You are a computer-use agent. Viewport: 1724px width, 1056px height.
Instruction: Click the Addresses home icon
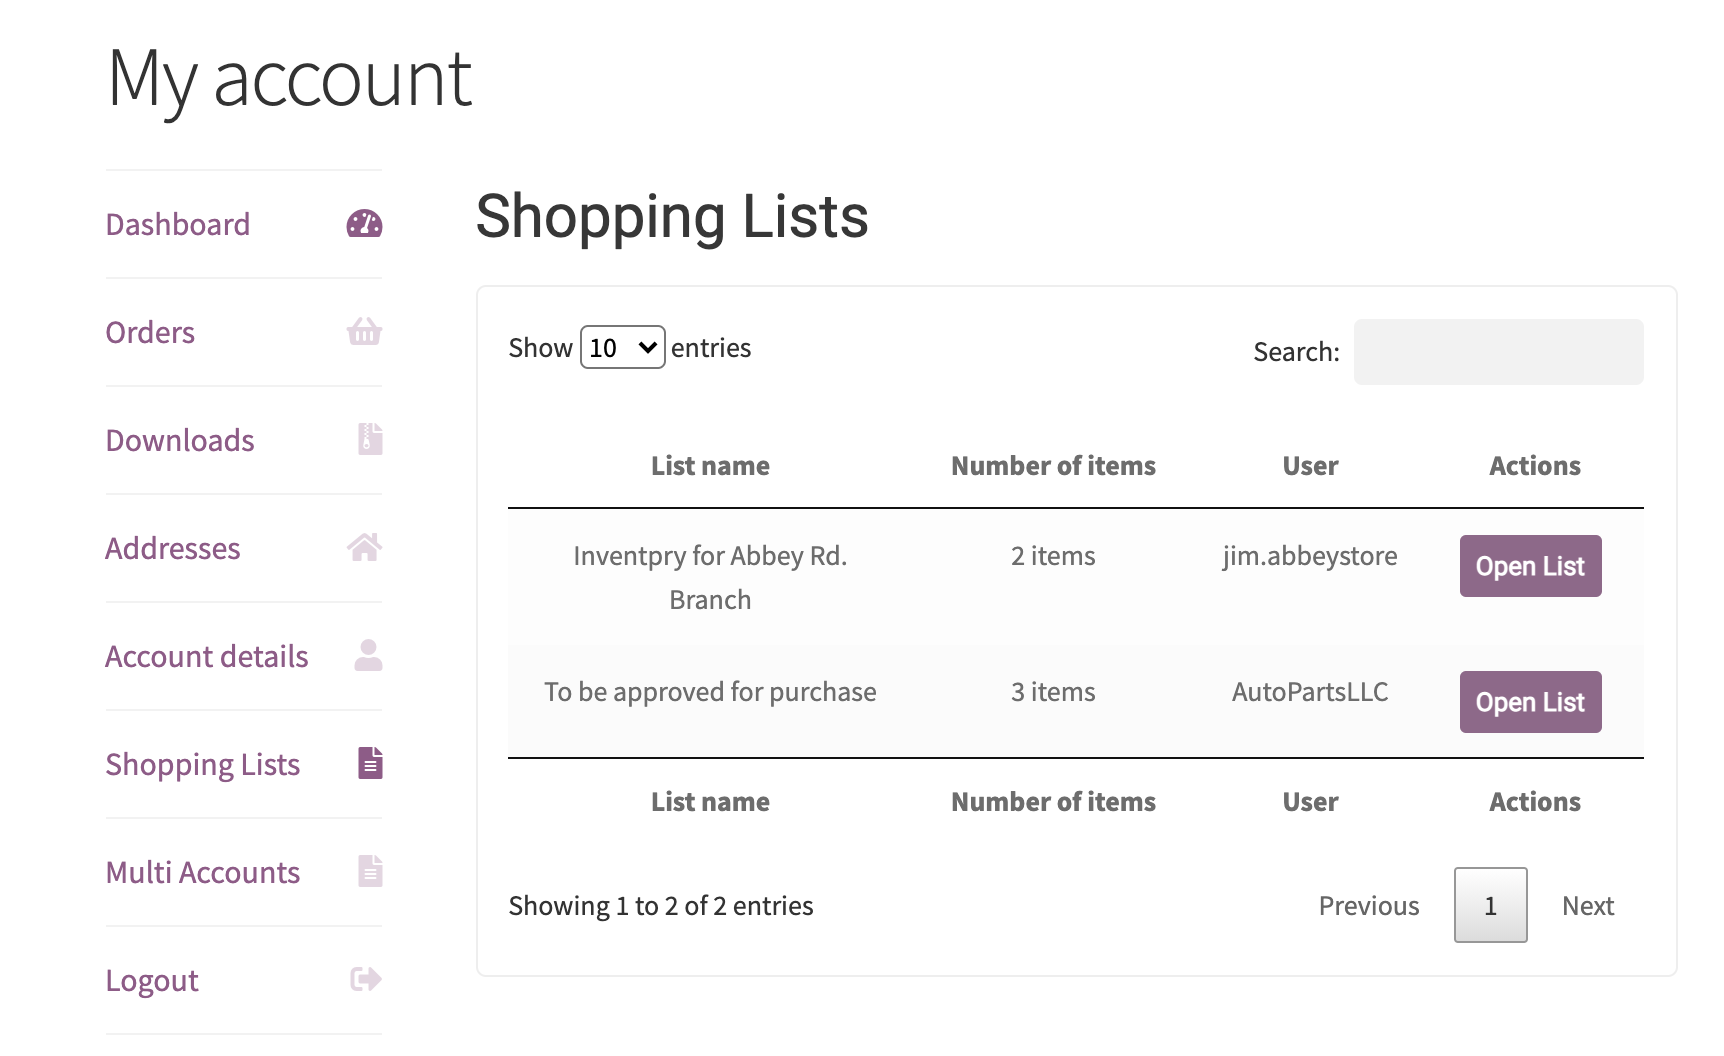point(367,547)
